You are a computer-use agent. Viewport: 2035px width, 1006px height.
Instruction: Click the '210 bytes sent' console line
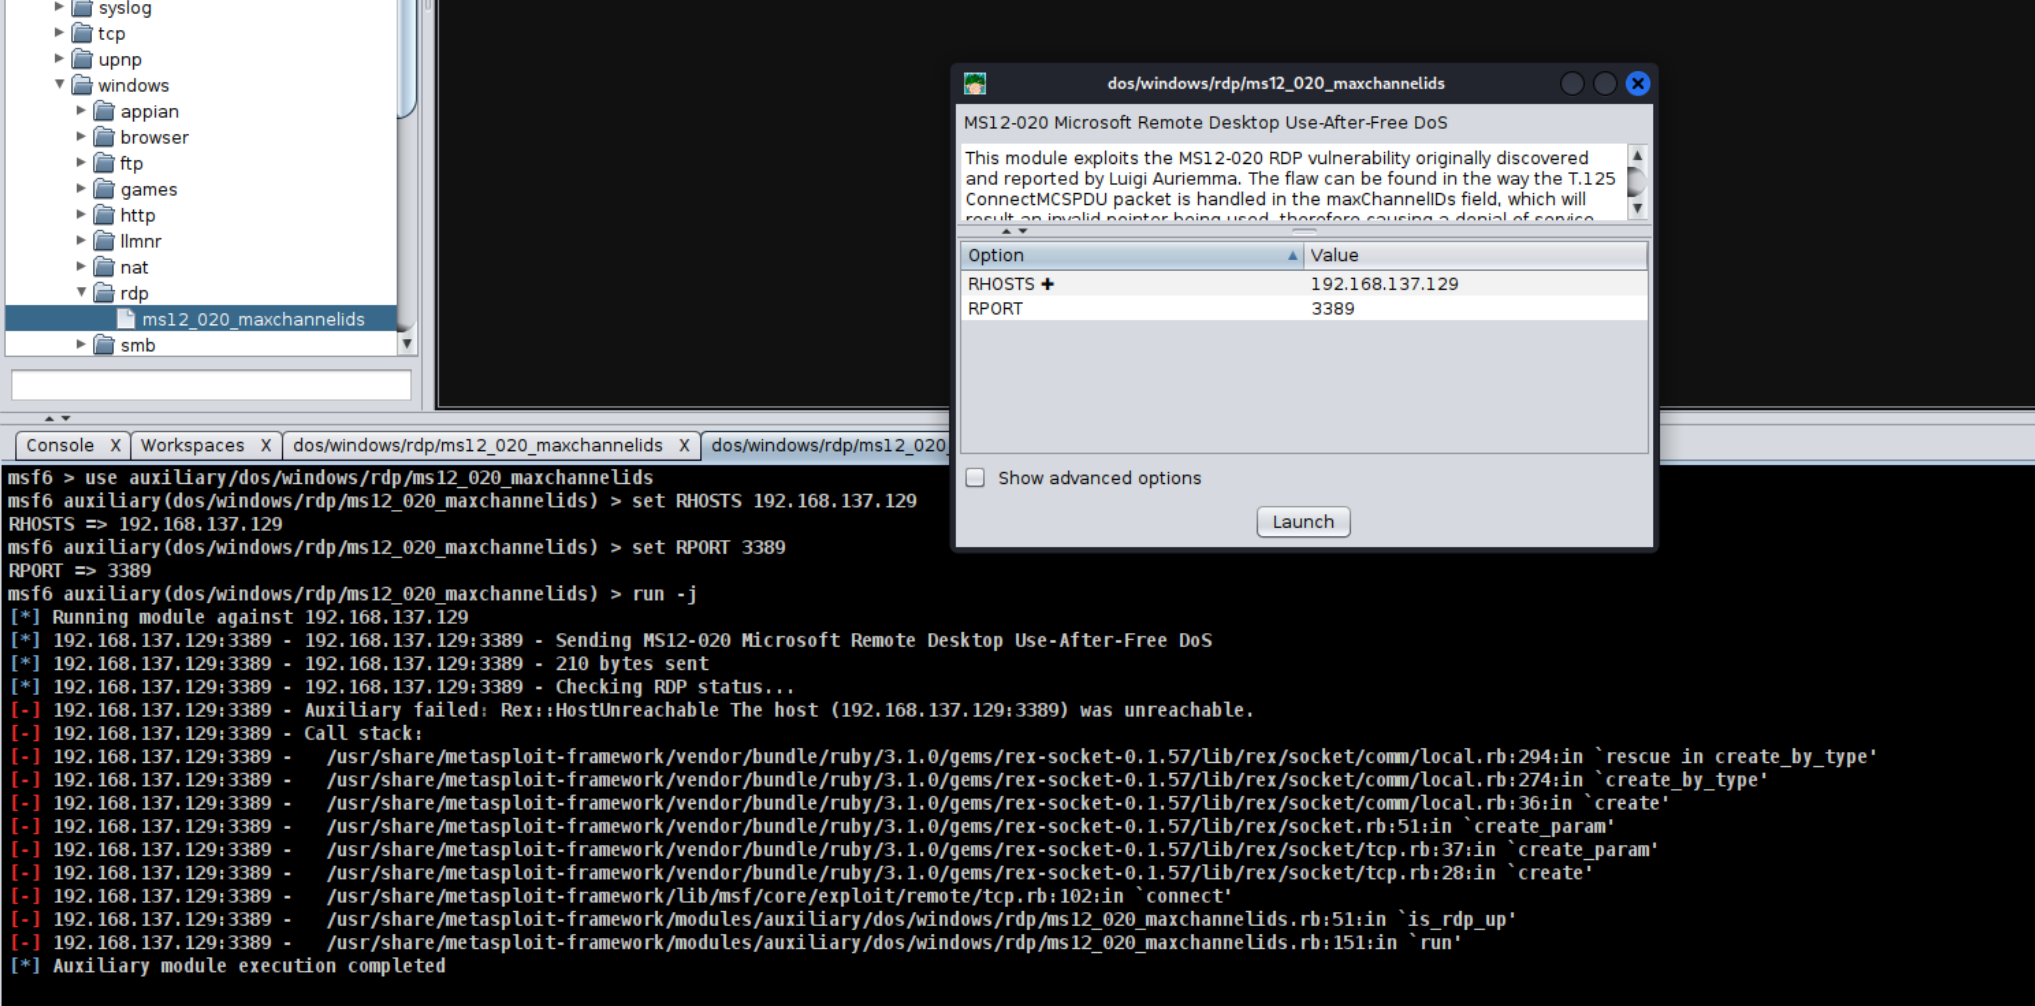pyautogui.click(x=632, y=664)
